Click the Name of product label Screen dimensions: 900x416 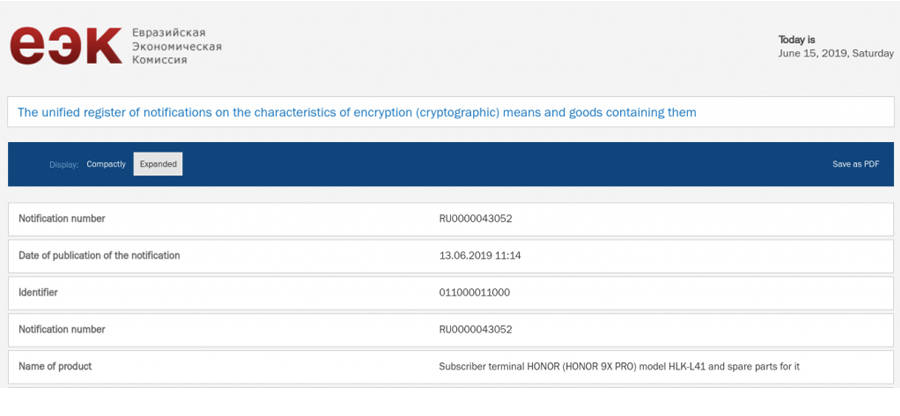pos(55,366)
